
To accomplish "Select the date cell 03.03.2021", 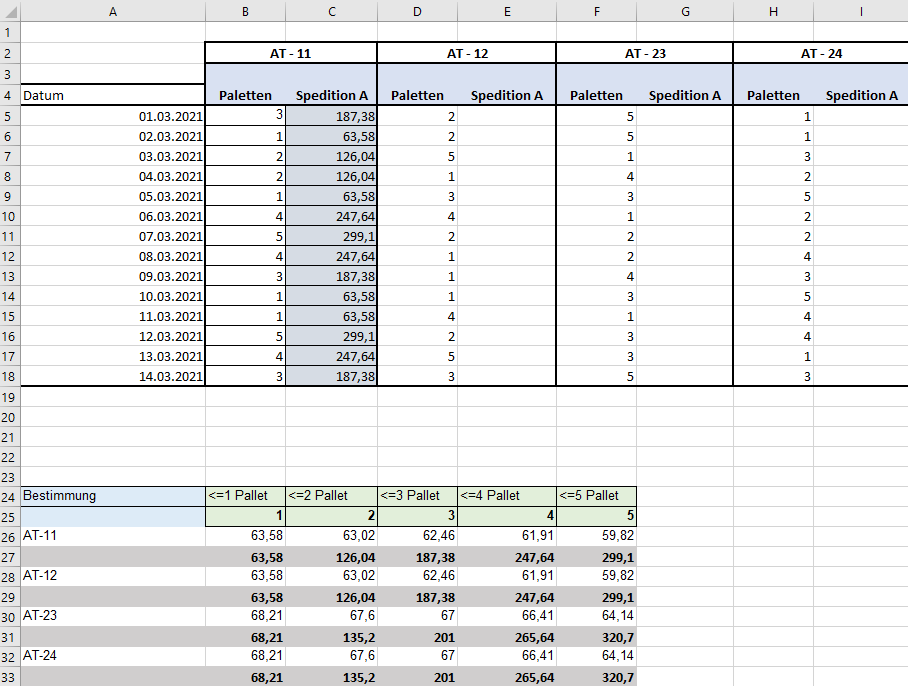I will [x=113, y=156].
